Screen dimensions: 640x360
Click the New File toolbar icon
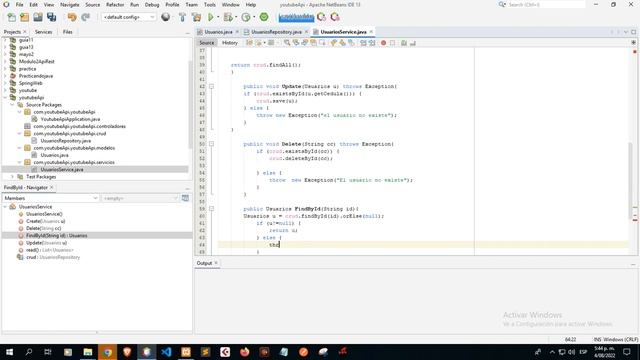11,17
